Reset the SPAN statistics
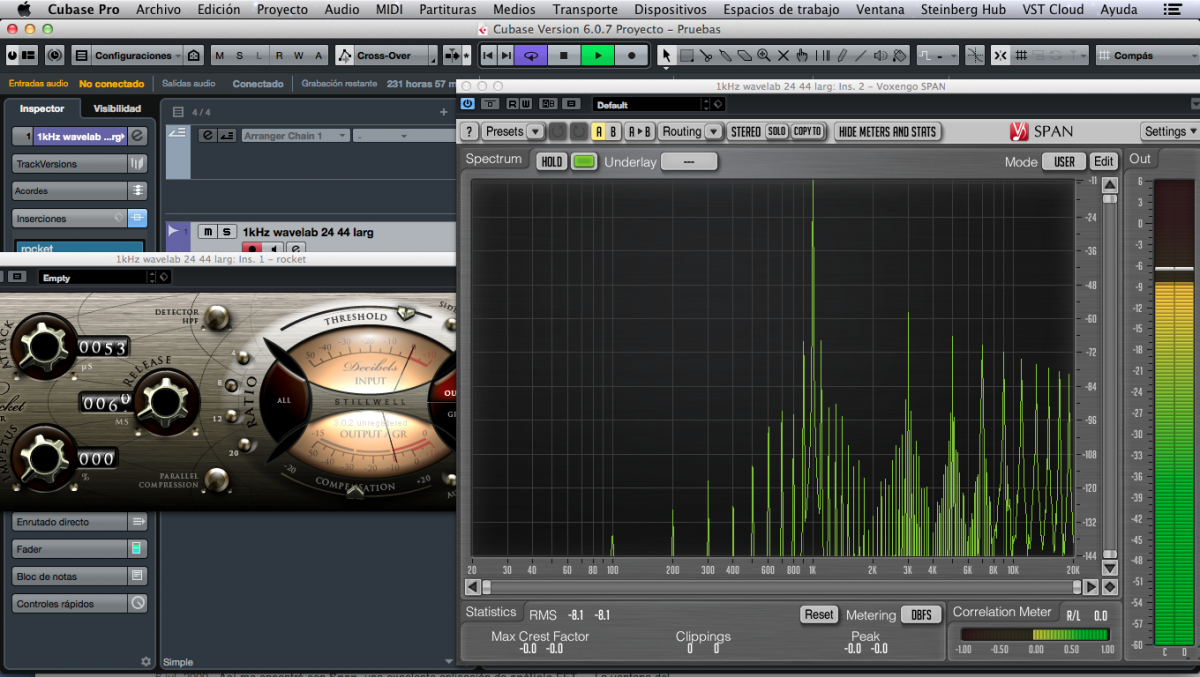This screenshot has height=677, width=1200. click(x=818, y=615)
